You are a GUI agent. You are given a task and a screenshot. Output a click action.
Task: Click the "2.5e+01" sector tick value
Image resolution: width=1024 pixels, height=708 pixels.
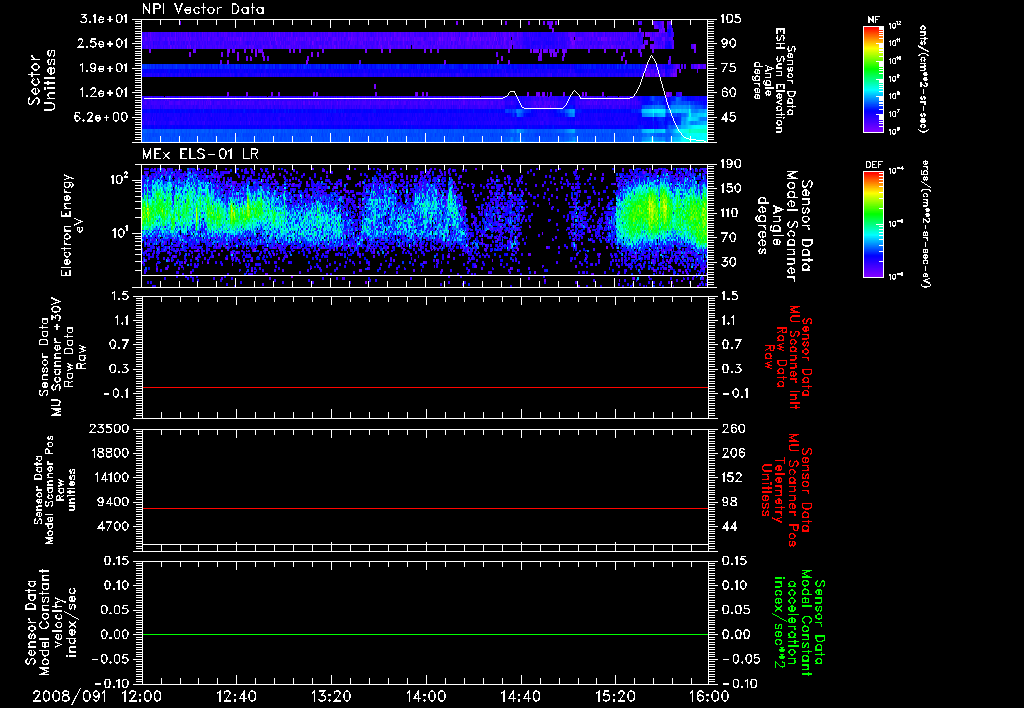tap(104, 43)
